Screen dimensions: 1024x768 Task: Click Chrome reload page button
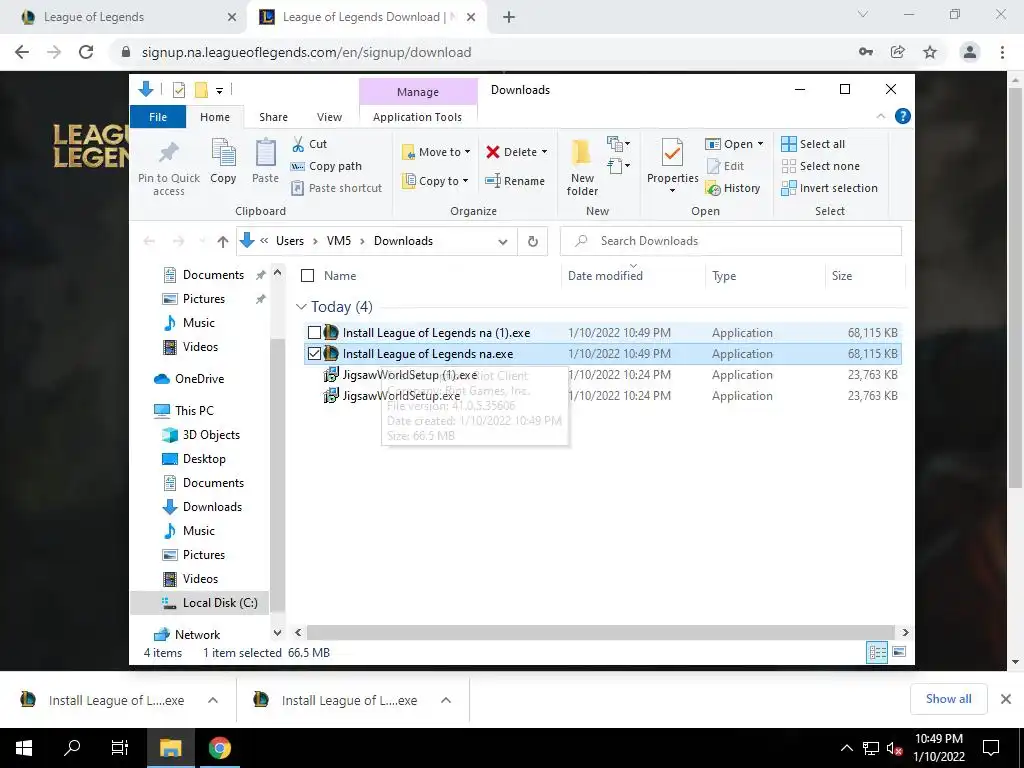tap(86, 52)
